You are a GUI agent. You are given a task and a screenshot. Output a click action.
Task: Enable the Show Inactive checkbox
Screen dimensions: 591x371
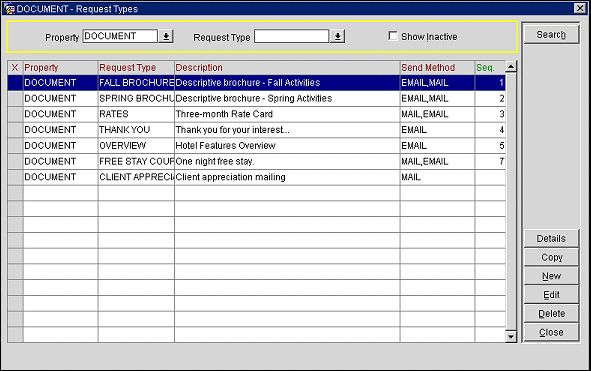click(x=393, y=36)
